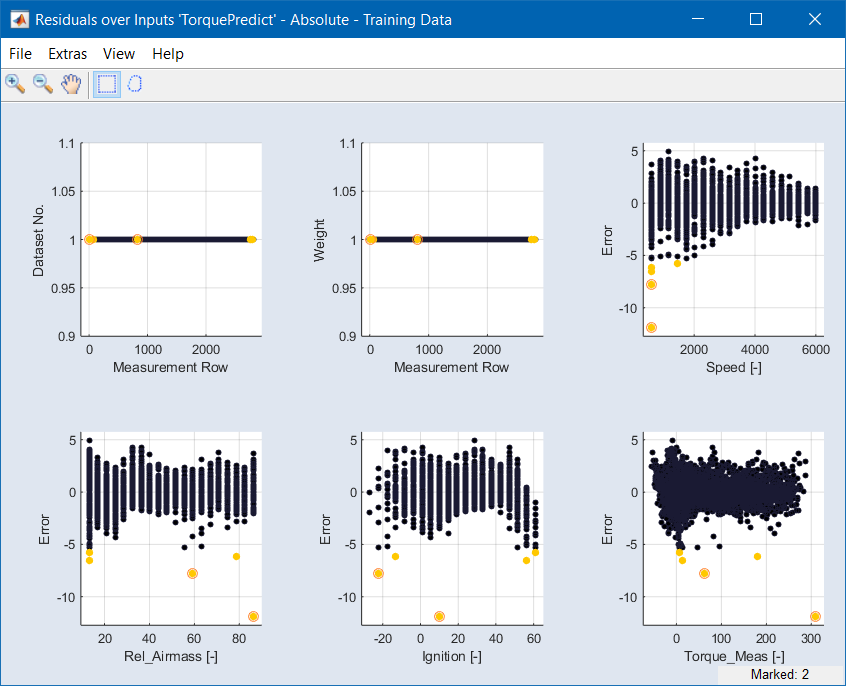Viewport: 846px width, 686px height.
Task: Click the lowest marked outlier in Speed plot
Action: click(651, 327)
